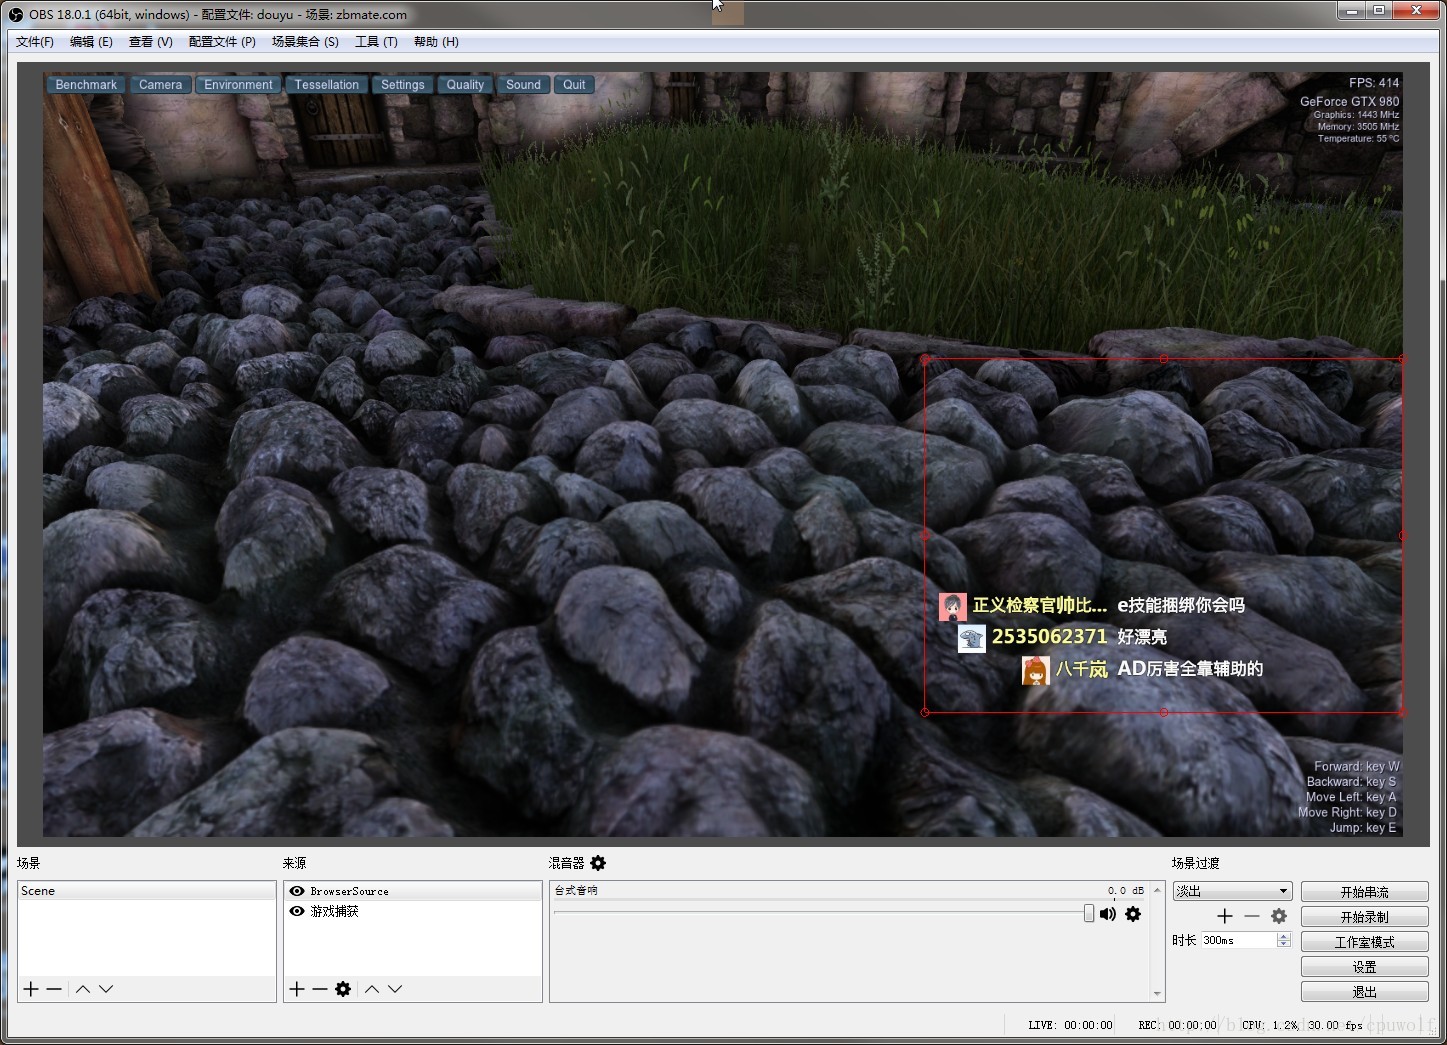Click 开始录制 to start recording
This screenshot has width=1447, height=1045.
(x=1364, y=917)
